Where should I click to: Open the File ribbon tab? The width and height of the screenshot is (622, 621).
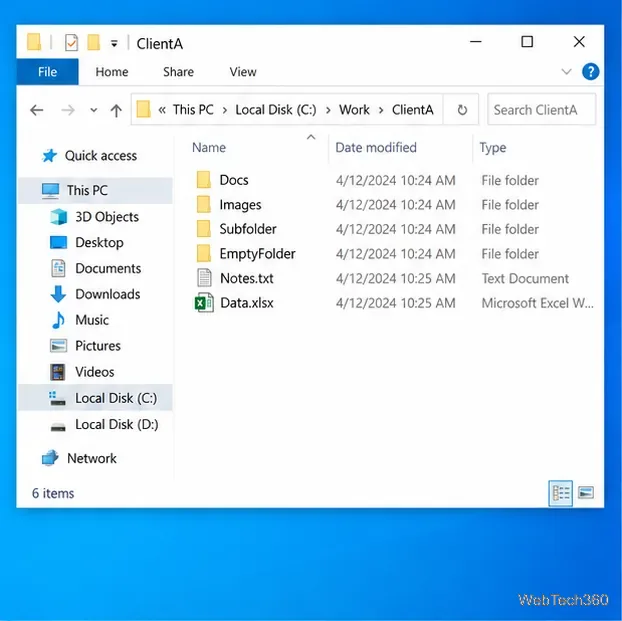tap(47, 72)
